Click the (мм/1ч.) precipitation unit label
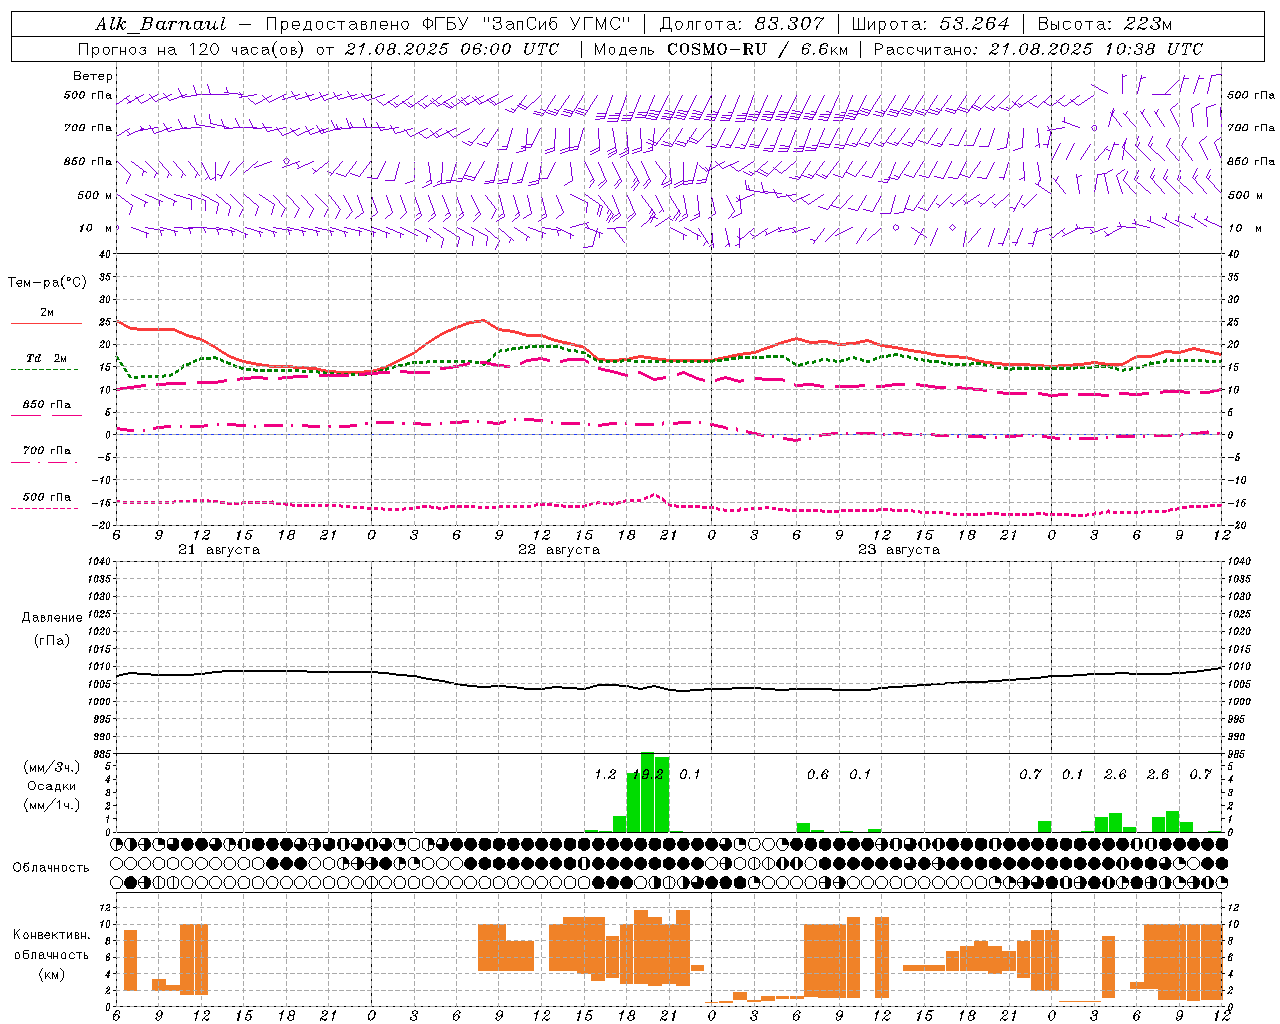This screenshot has height=1024, width=1280. pos(51,805)
